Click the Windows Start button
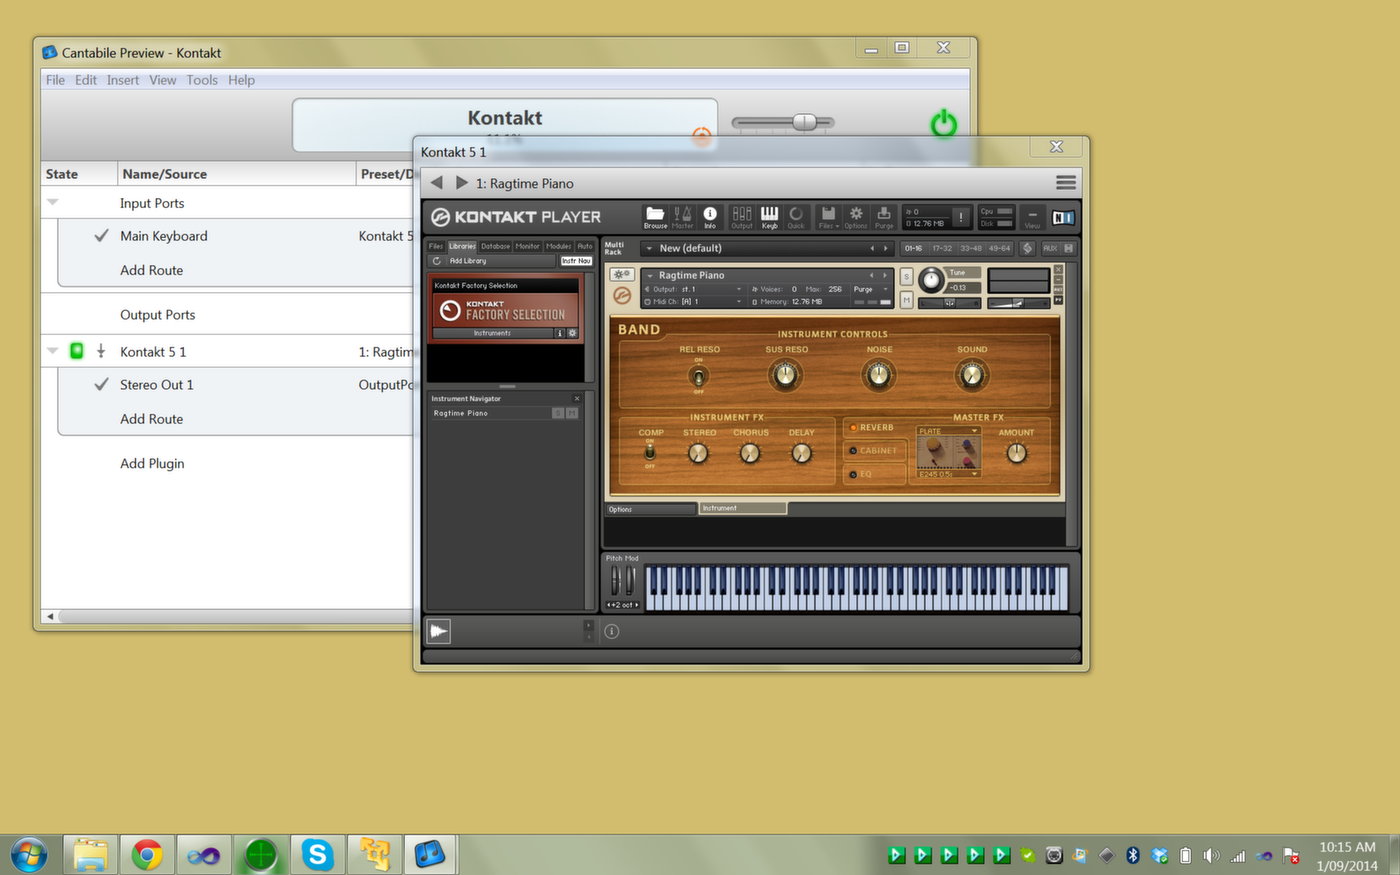 (x=28, y=855)
